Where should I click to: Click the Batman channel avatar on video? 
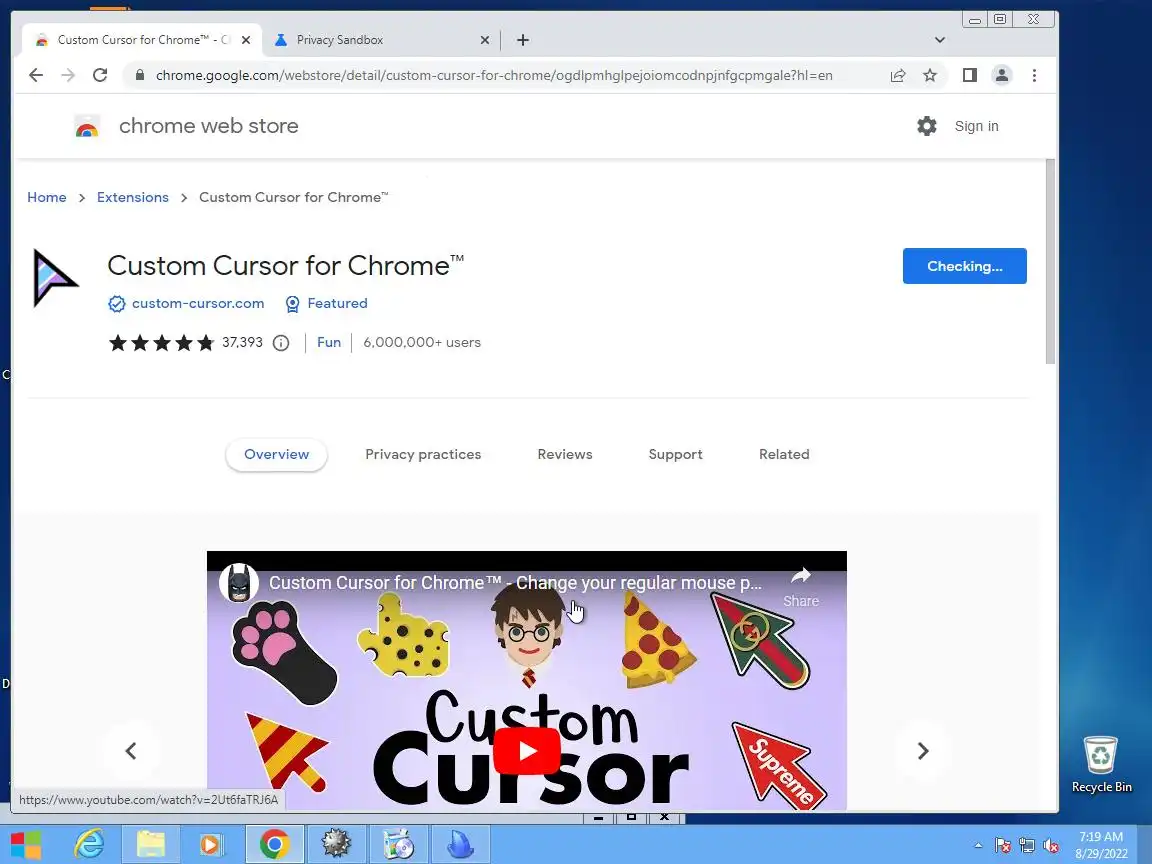(239, 583)
